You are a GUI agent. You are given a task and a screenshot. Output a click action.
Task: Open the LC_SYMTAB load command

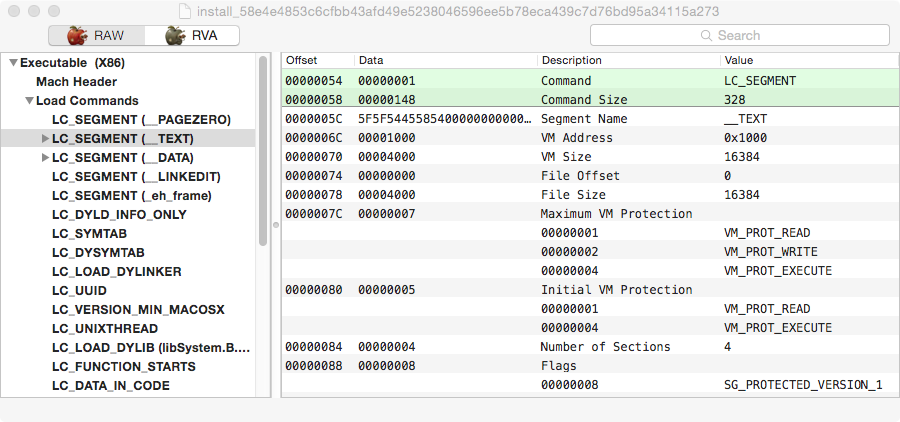pyautogui.click(x=89, y=234)
